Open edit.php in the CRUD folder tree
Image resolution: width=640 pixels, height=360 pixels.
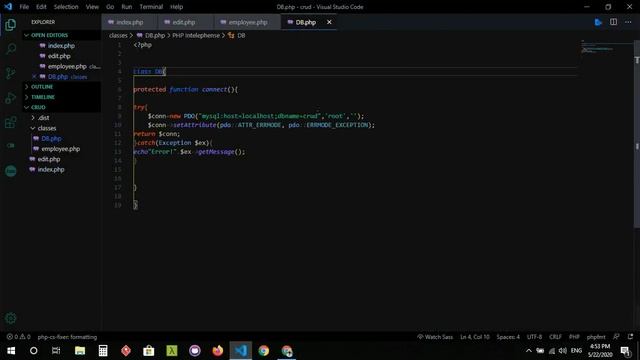[49, 159]
